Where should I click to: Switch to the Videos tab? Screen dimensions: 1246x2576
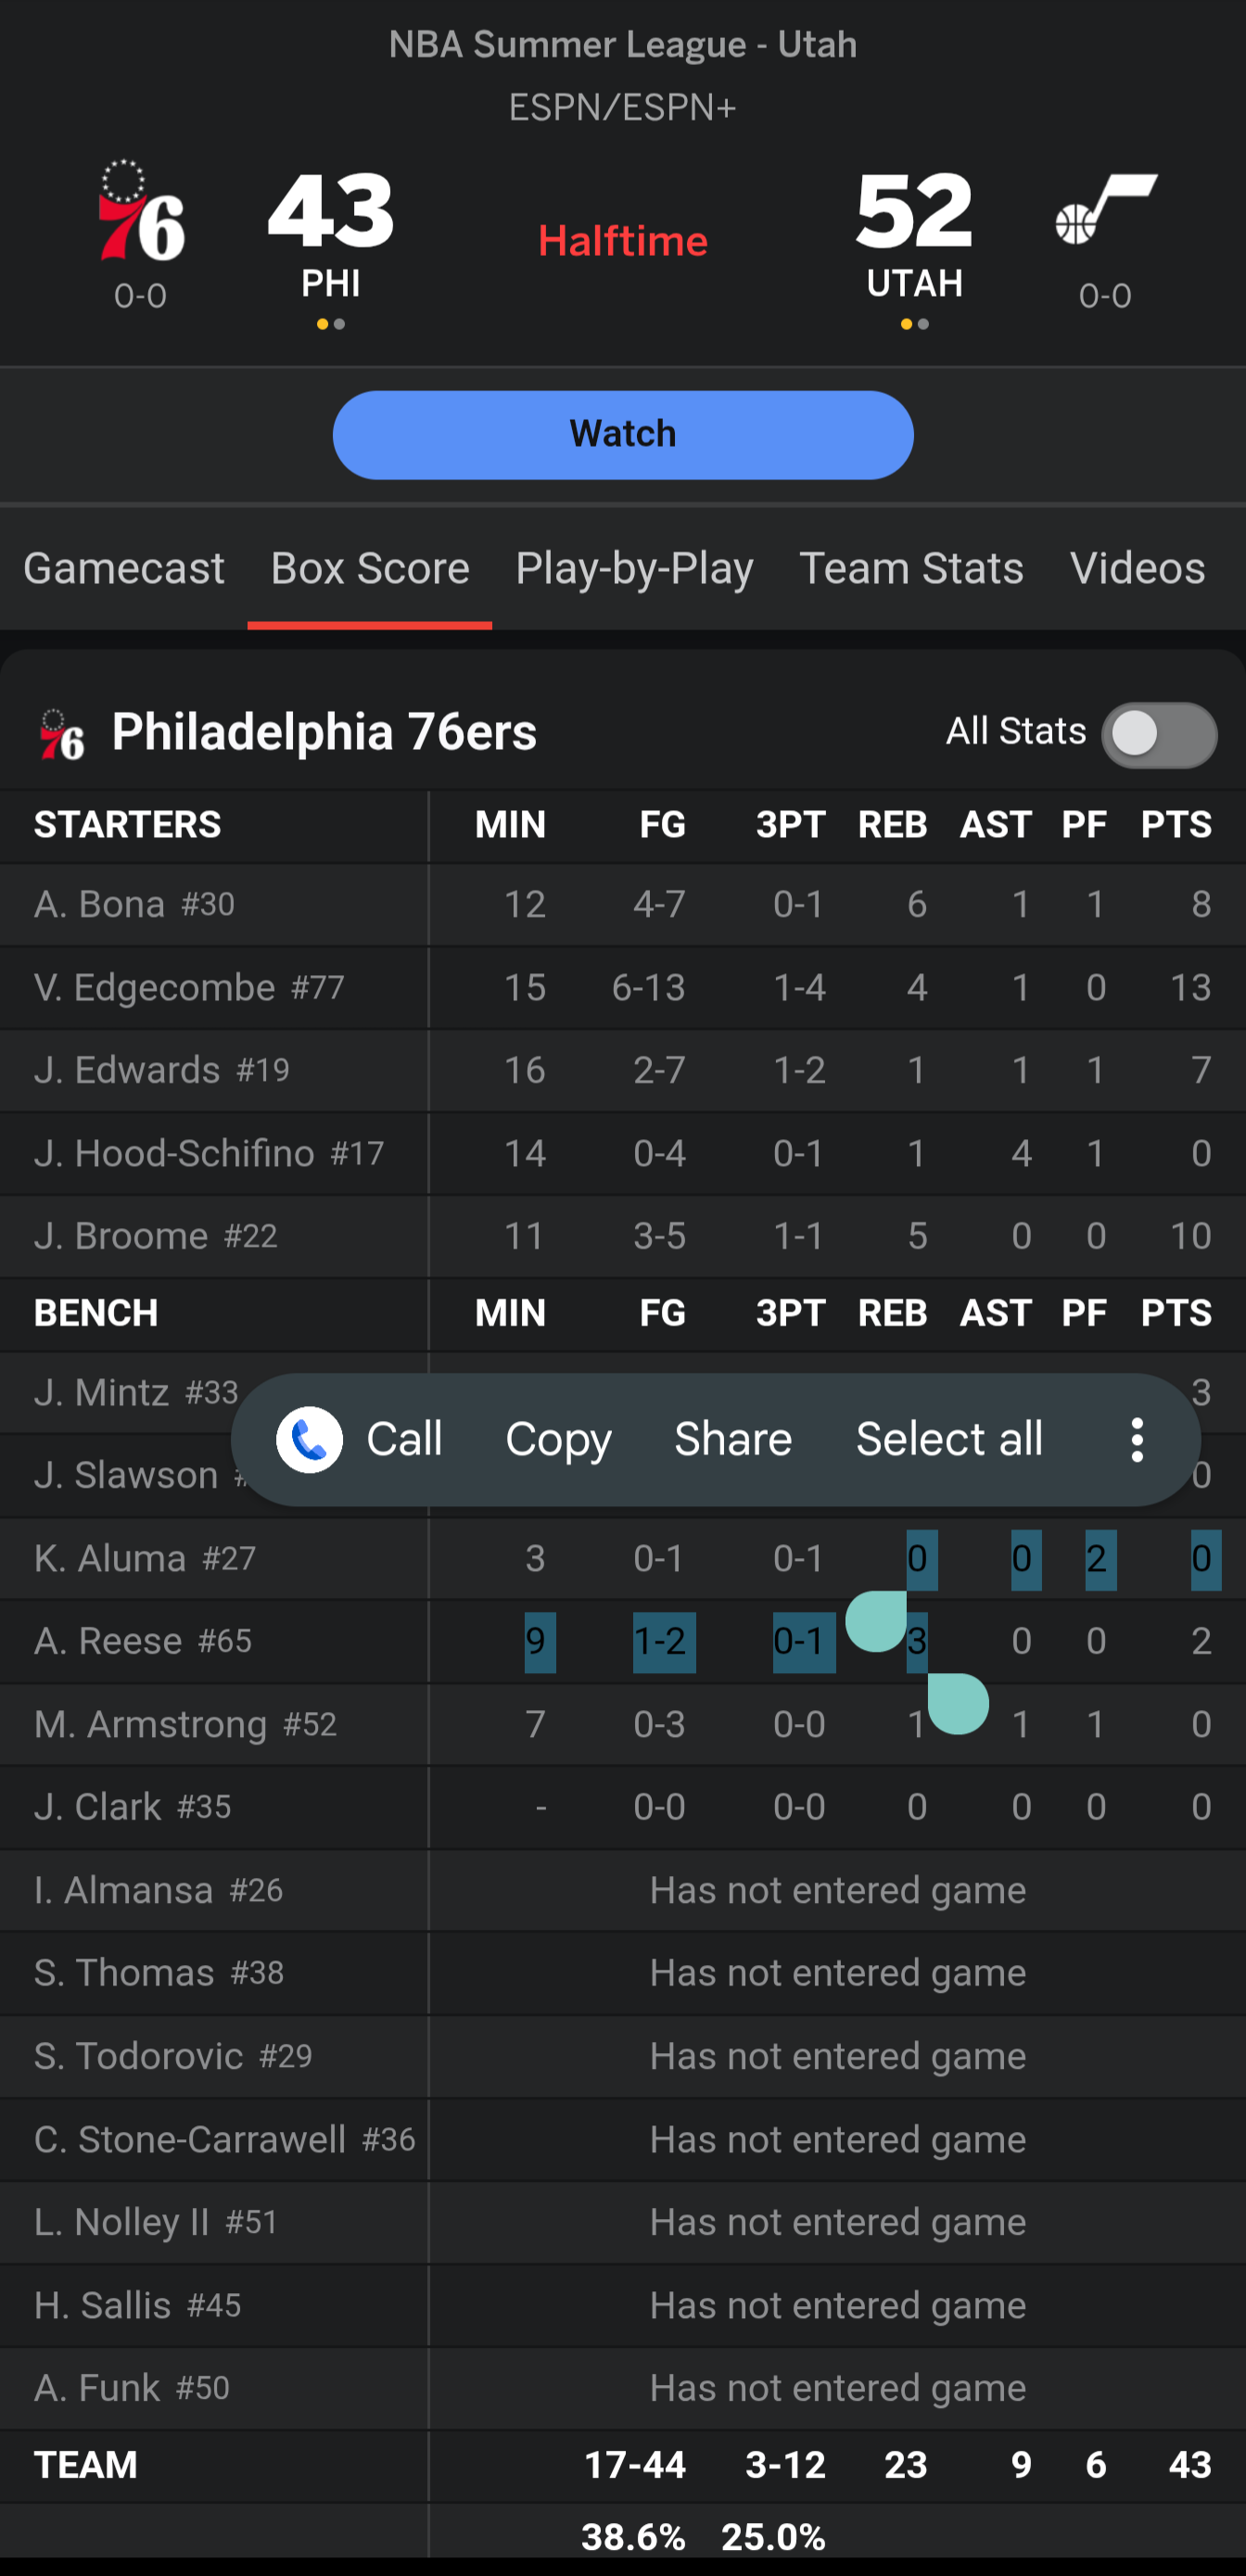(x=1137, y=569)
